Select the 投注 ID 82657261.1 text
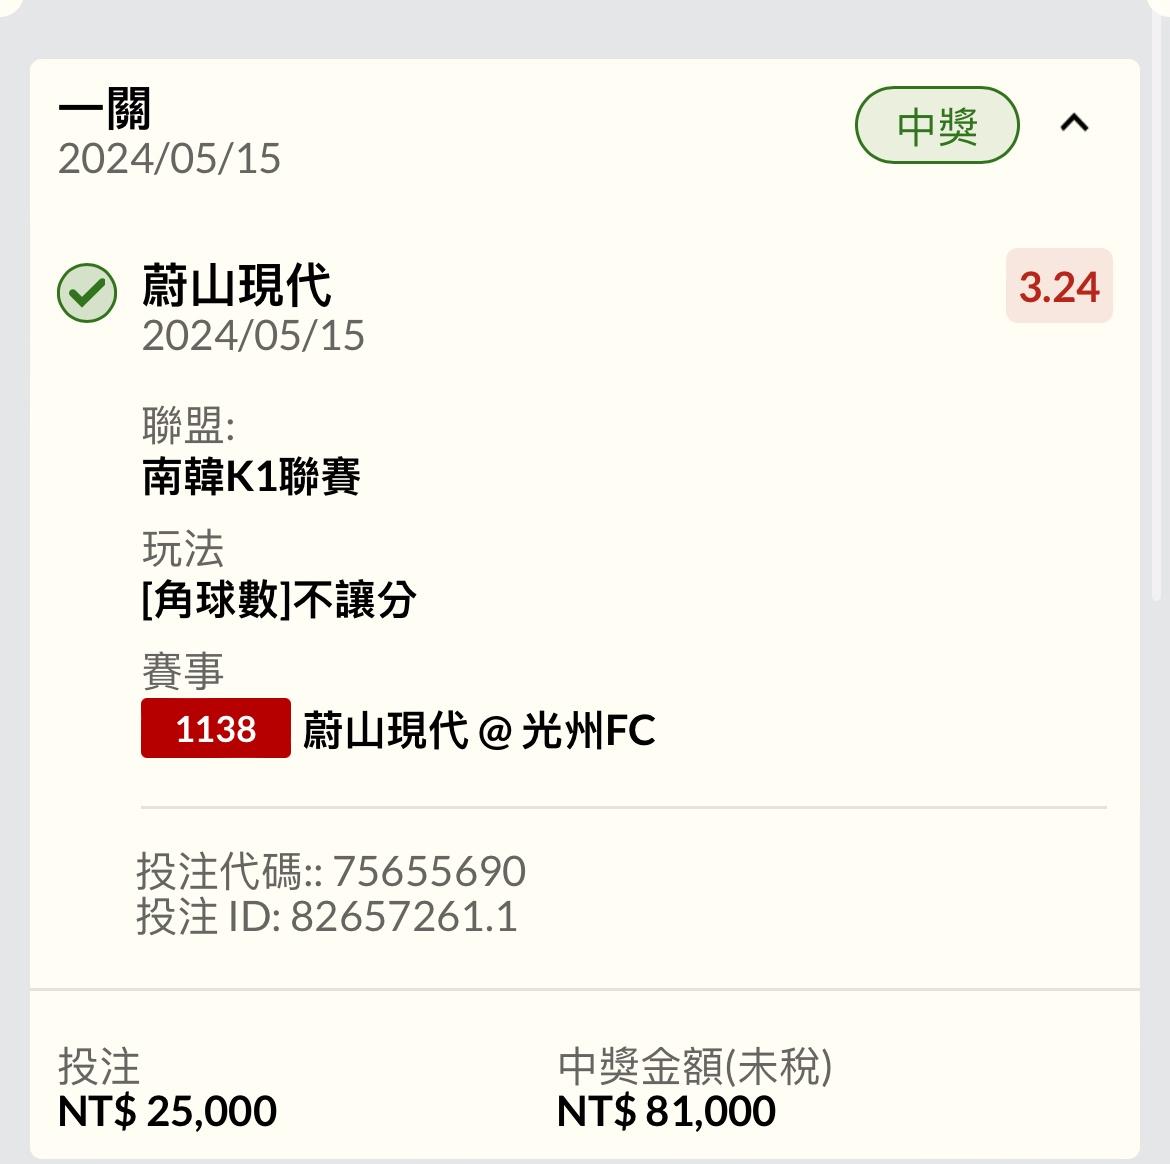 click(x=327, y=917)
